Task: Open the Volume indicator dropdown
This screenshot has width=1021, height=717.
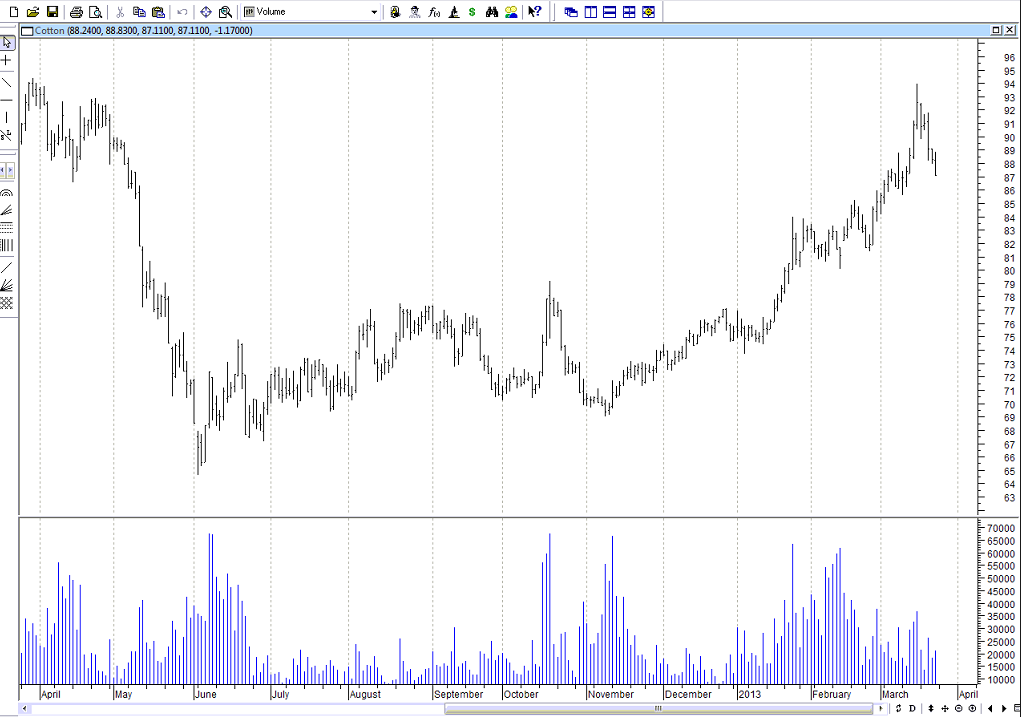Action: tap(374, 12)
